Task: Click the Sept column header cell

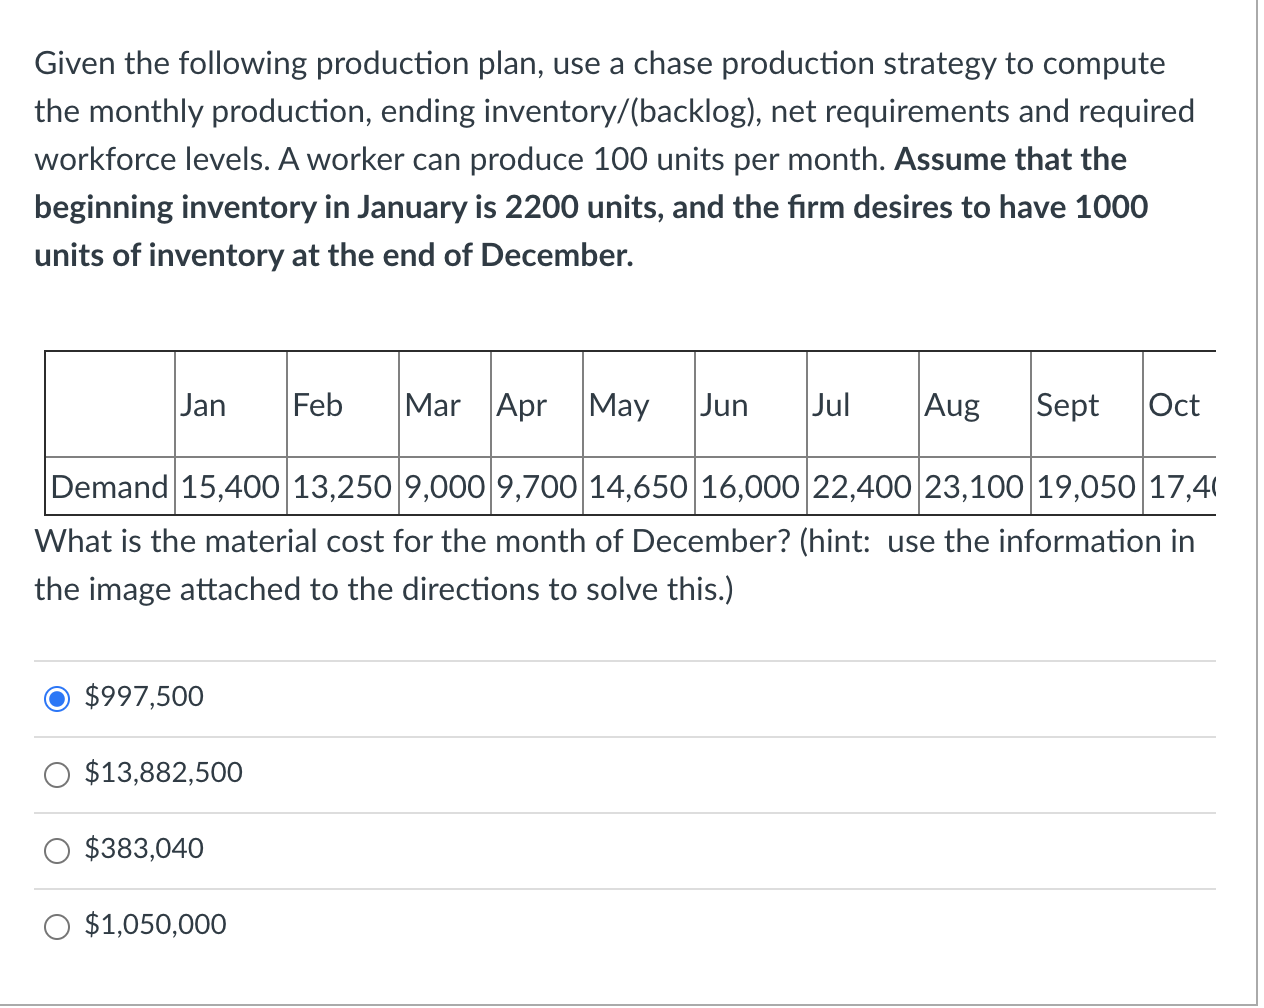Action: (x=1086, y=405)
